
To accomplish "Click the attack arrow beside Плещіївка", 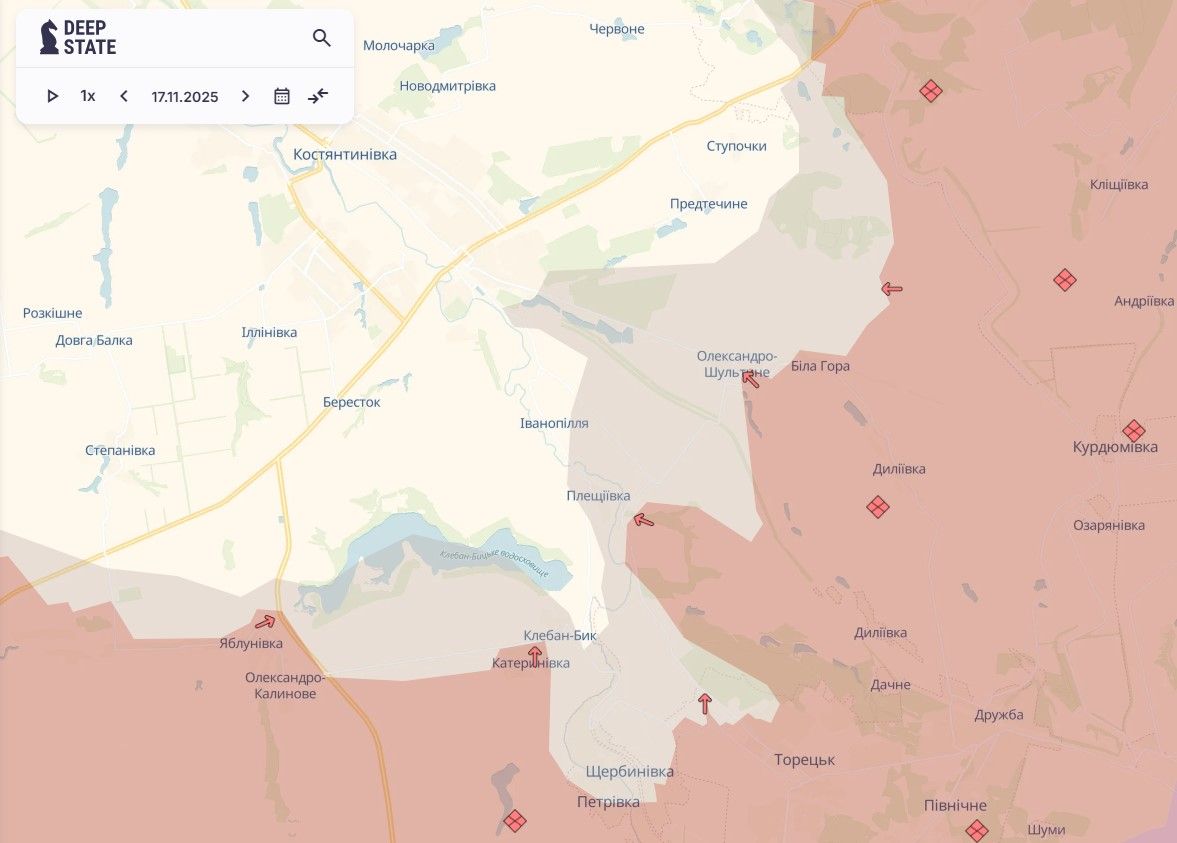I will tap(644, 519).
